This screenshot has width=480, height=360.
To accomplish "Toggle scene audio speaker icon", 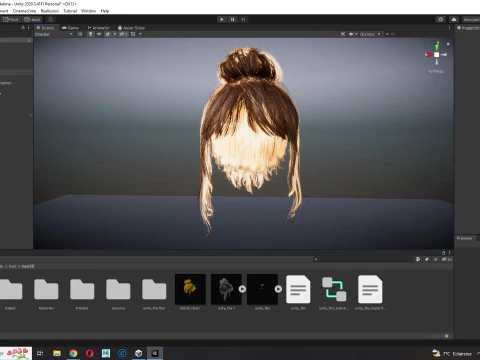I will click(99, 34).
